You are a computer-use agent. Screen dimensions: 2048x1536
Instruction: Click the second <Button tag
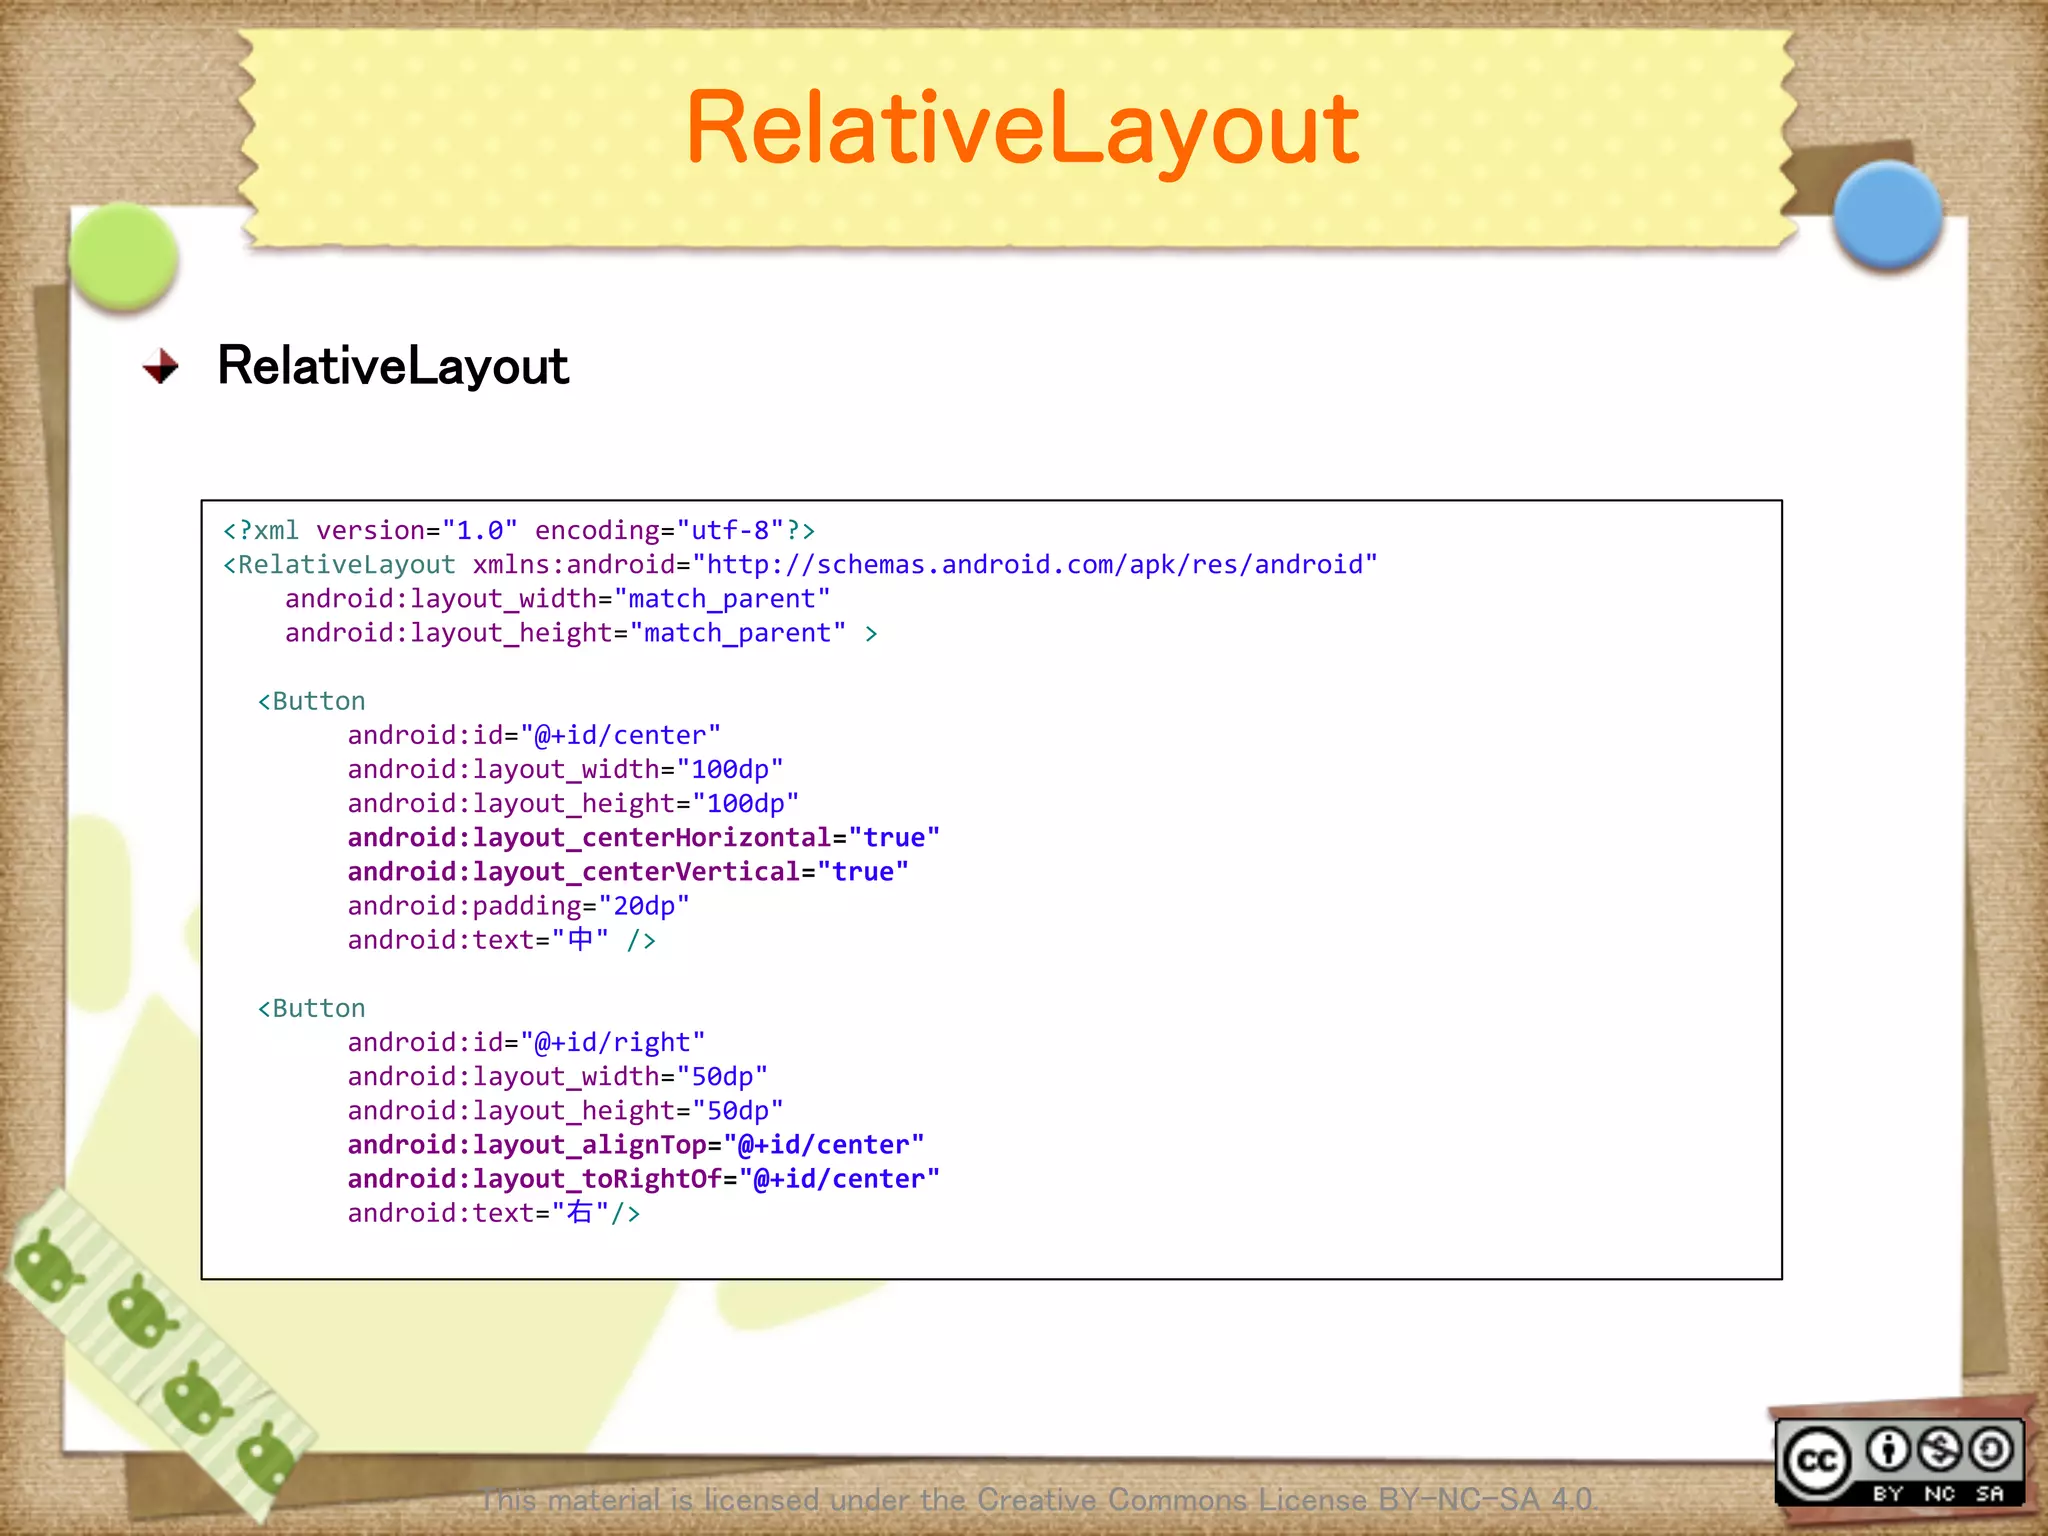coord(312,1008)
